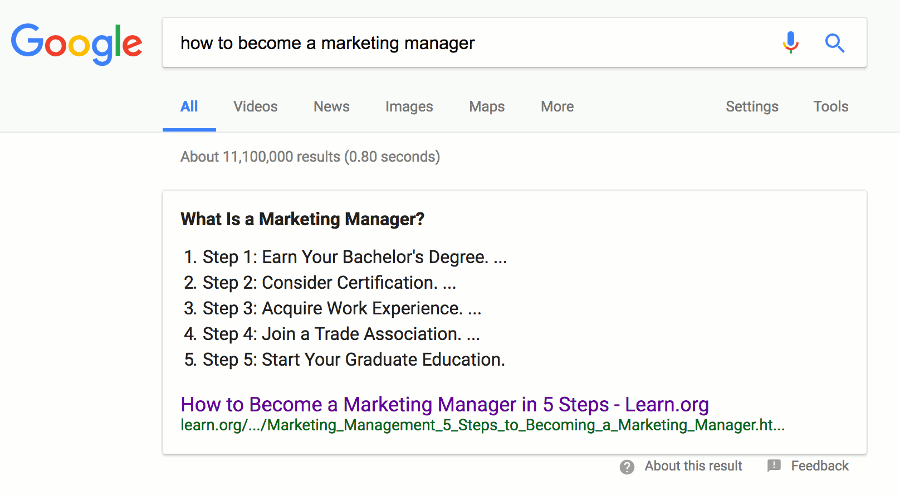This screenshot has width=900, height=495.
Task: Click the Feedback speech bubble icon
Action: 774,466
